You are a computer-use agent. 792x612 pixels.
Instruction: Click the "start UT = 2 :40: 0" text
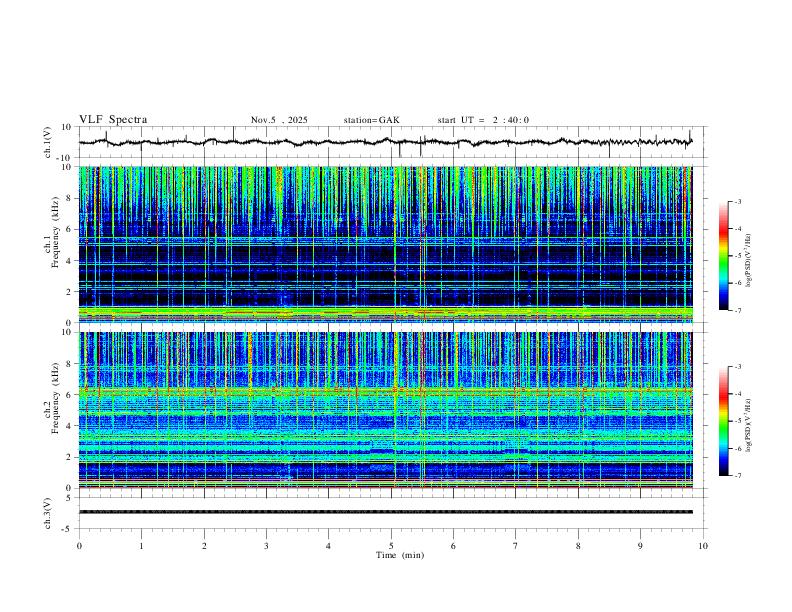pyautogui.click(x=483, y=120)
